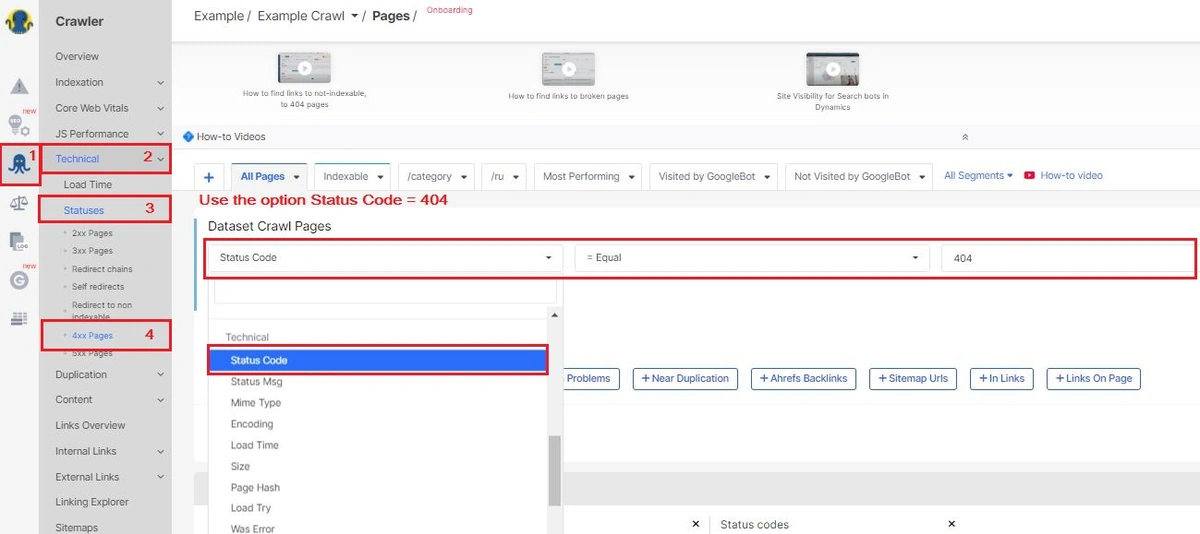The image size is (1200, 534).
Task: Open the Redirect chains report
Action: tap(102, 269)
